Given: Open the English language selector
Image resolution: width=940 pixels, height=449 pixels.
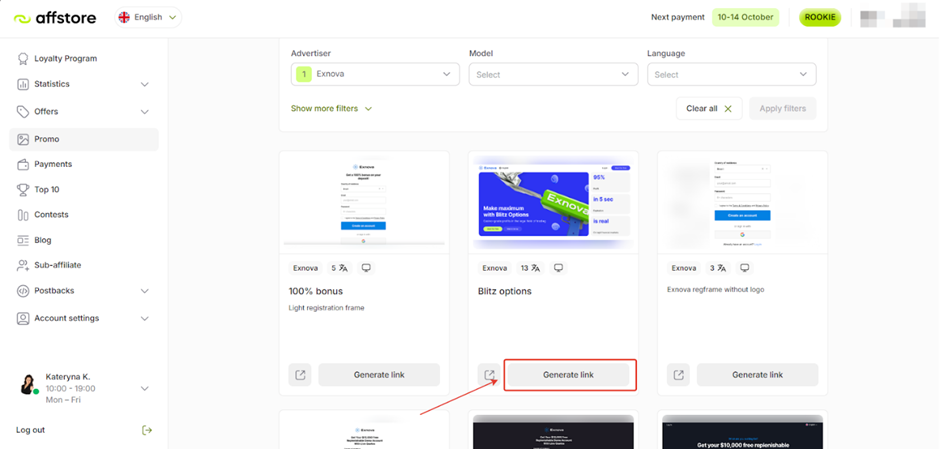Looking at the screenshot, I should click(x=147, y=17).
